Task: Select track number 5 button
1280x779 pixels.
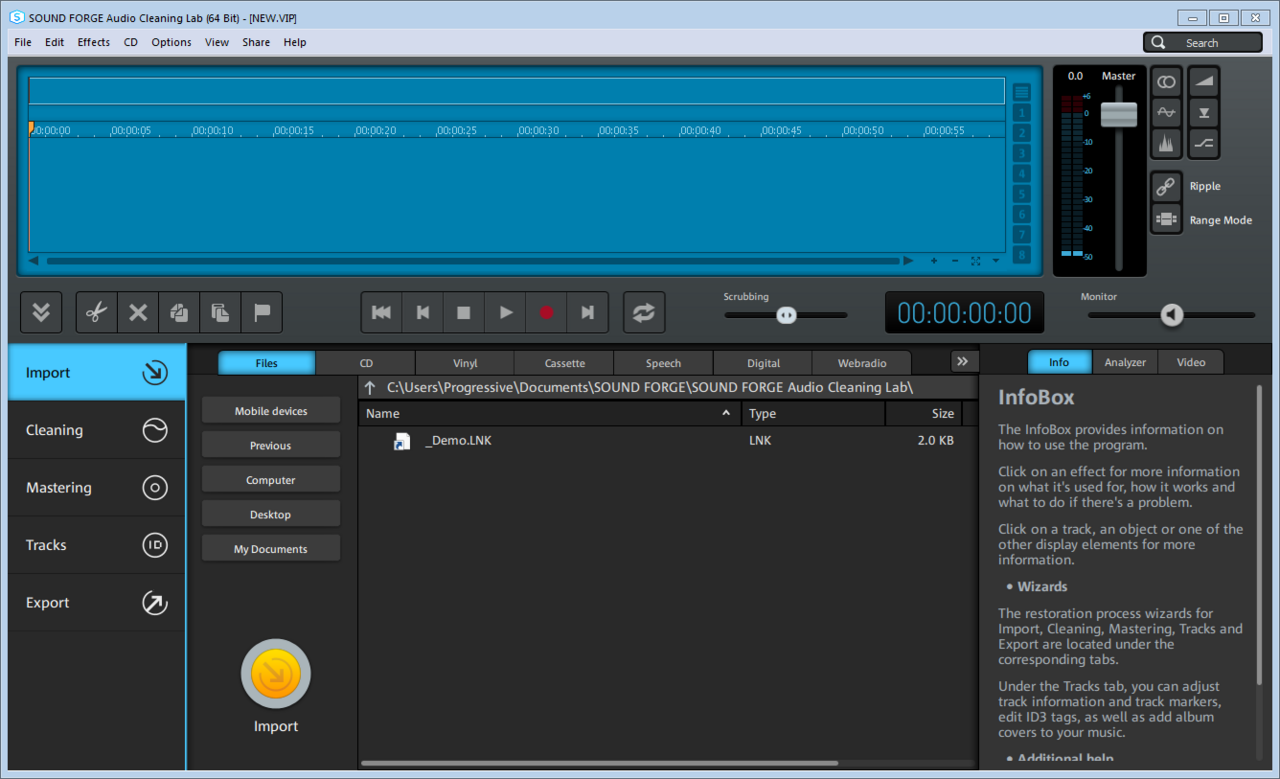Action: coord(1021,194)
